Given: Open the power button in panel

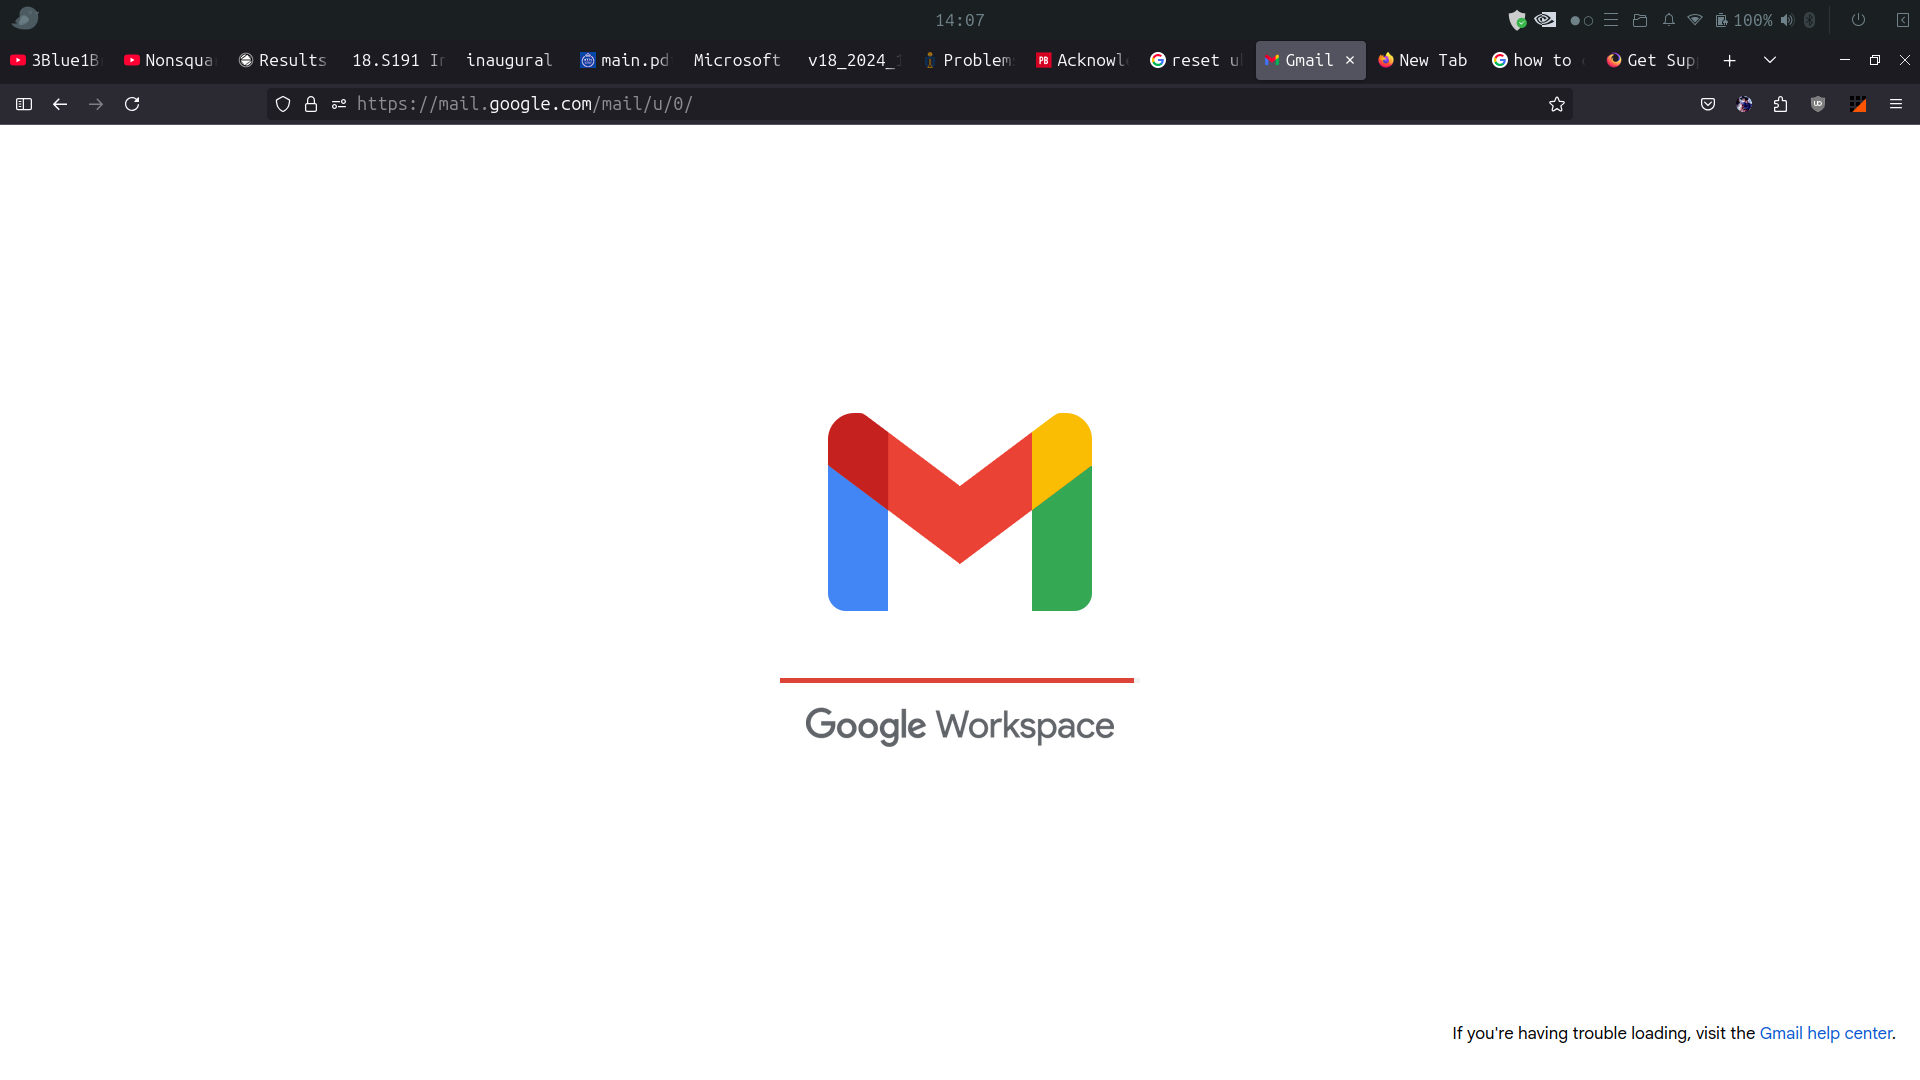Looking at the screenshot, I should point(1858,20).
